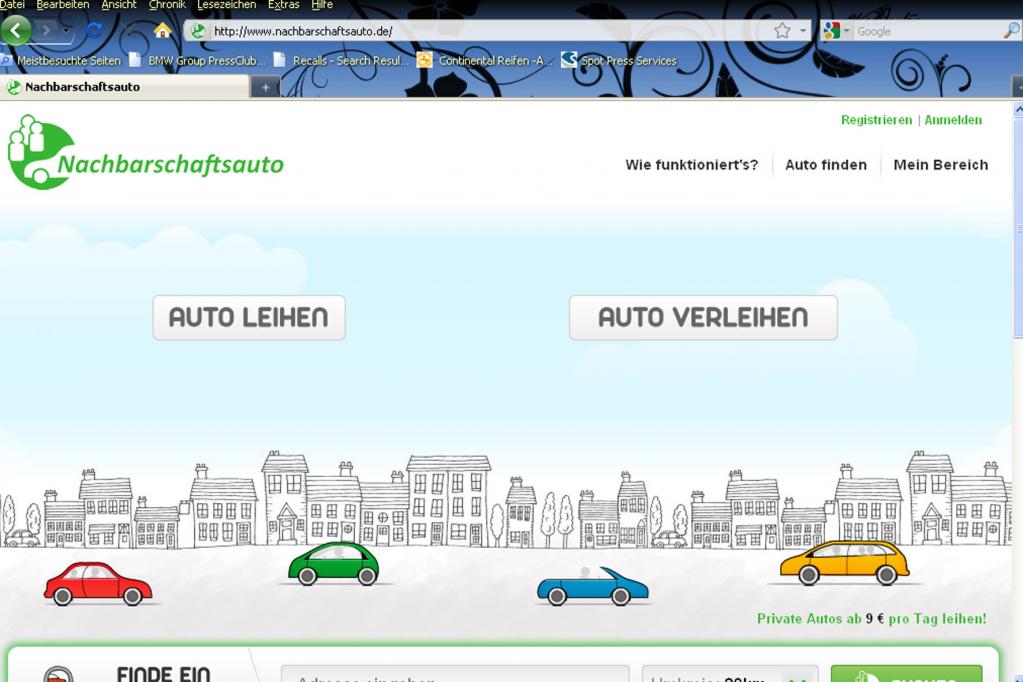Click the green browser back arrow

(16, 30)
